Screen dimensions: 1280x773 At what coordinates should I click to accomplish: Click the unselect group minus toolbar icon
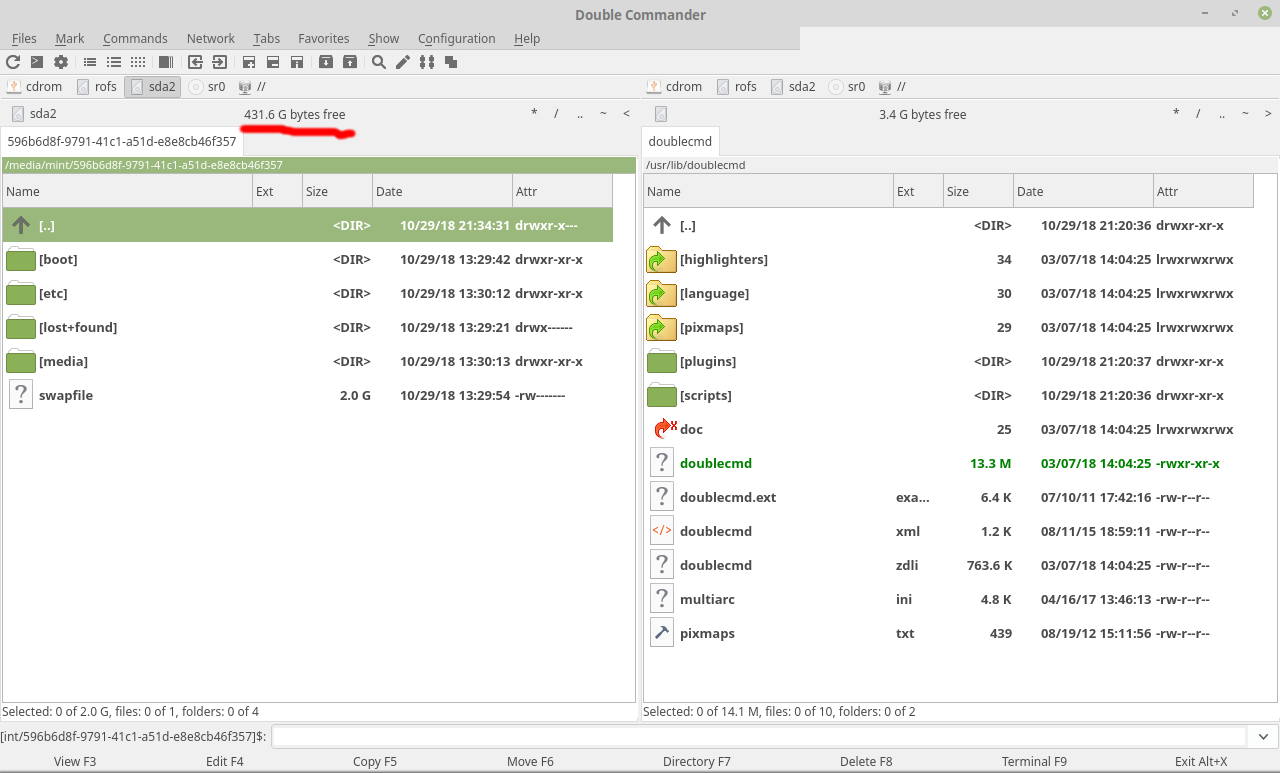pyautogui.click(x=273, y=62)
